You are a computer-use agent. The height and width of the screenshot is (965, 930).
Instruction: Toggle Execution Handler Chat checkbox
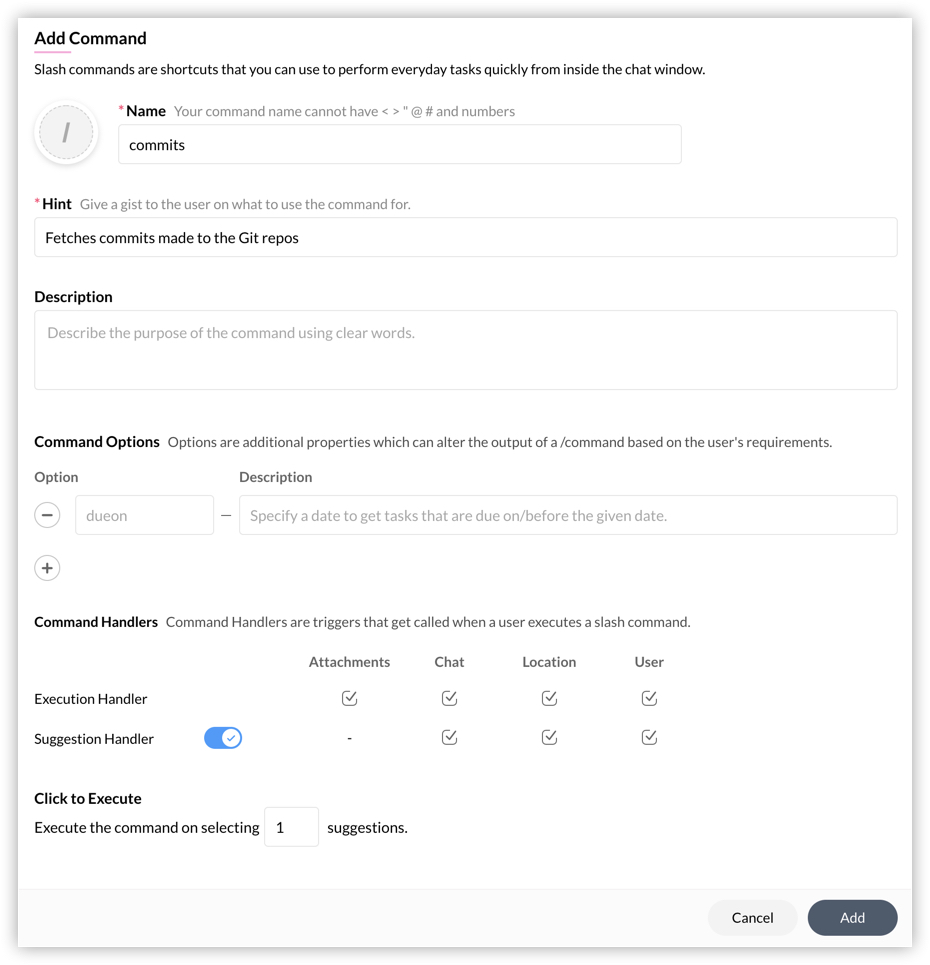(449, 698)
